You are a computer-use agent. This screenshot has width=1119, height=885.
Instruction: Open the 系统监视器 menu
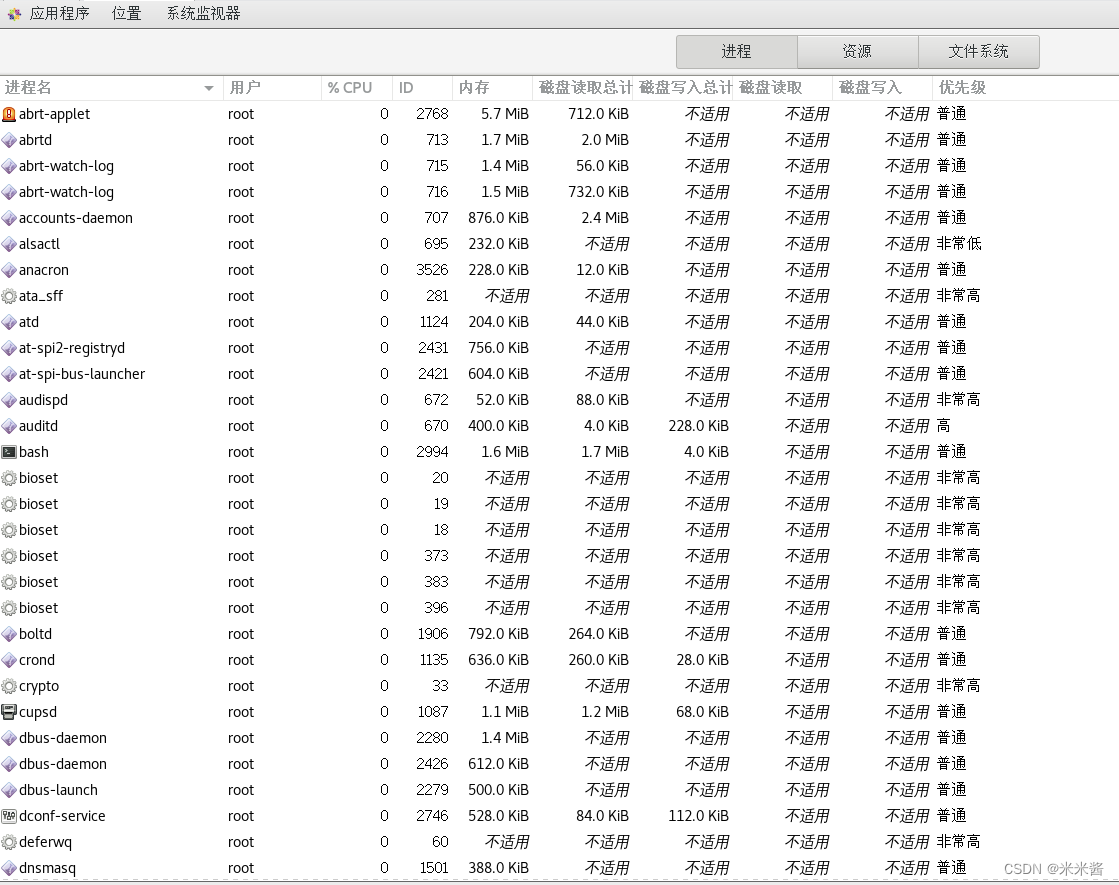tap(203, 14)
